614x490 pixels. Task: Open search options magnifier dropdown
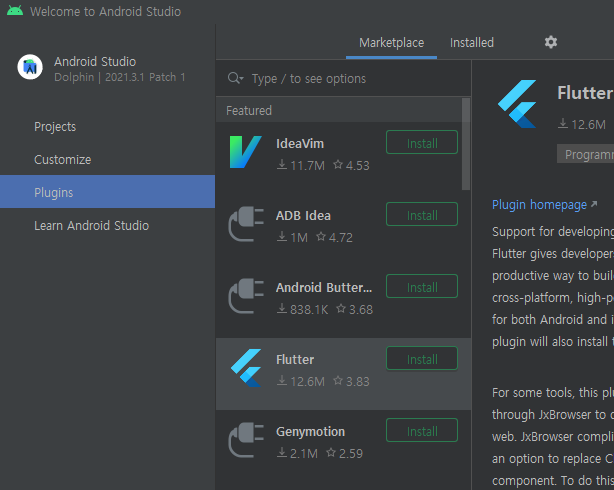(x=235, y=78)
